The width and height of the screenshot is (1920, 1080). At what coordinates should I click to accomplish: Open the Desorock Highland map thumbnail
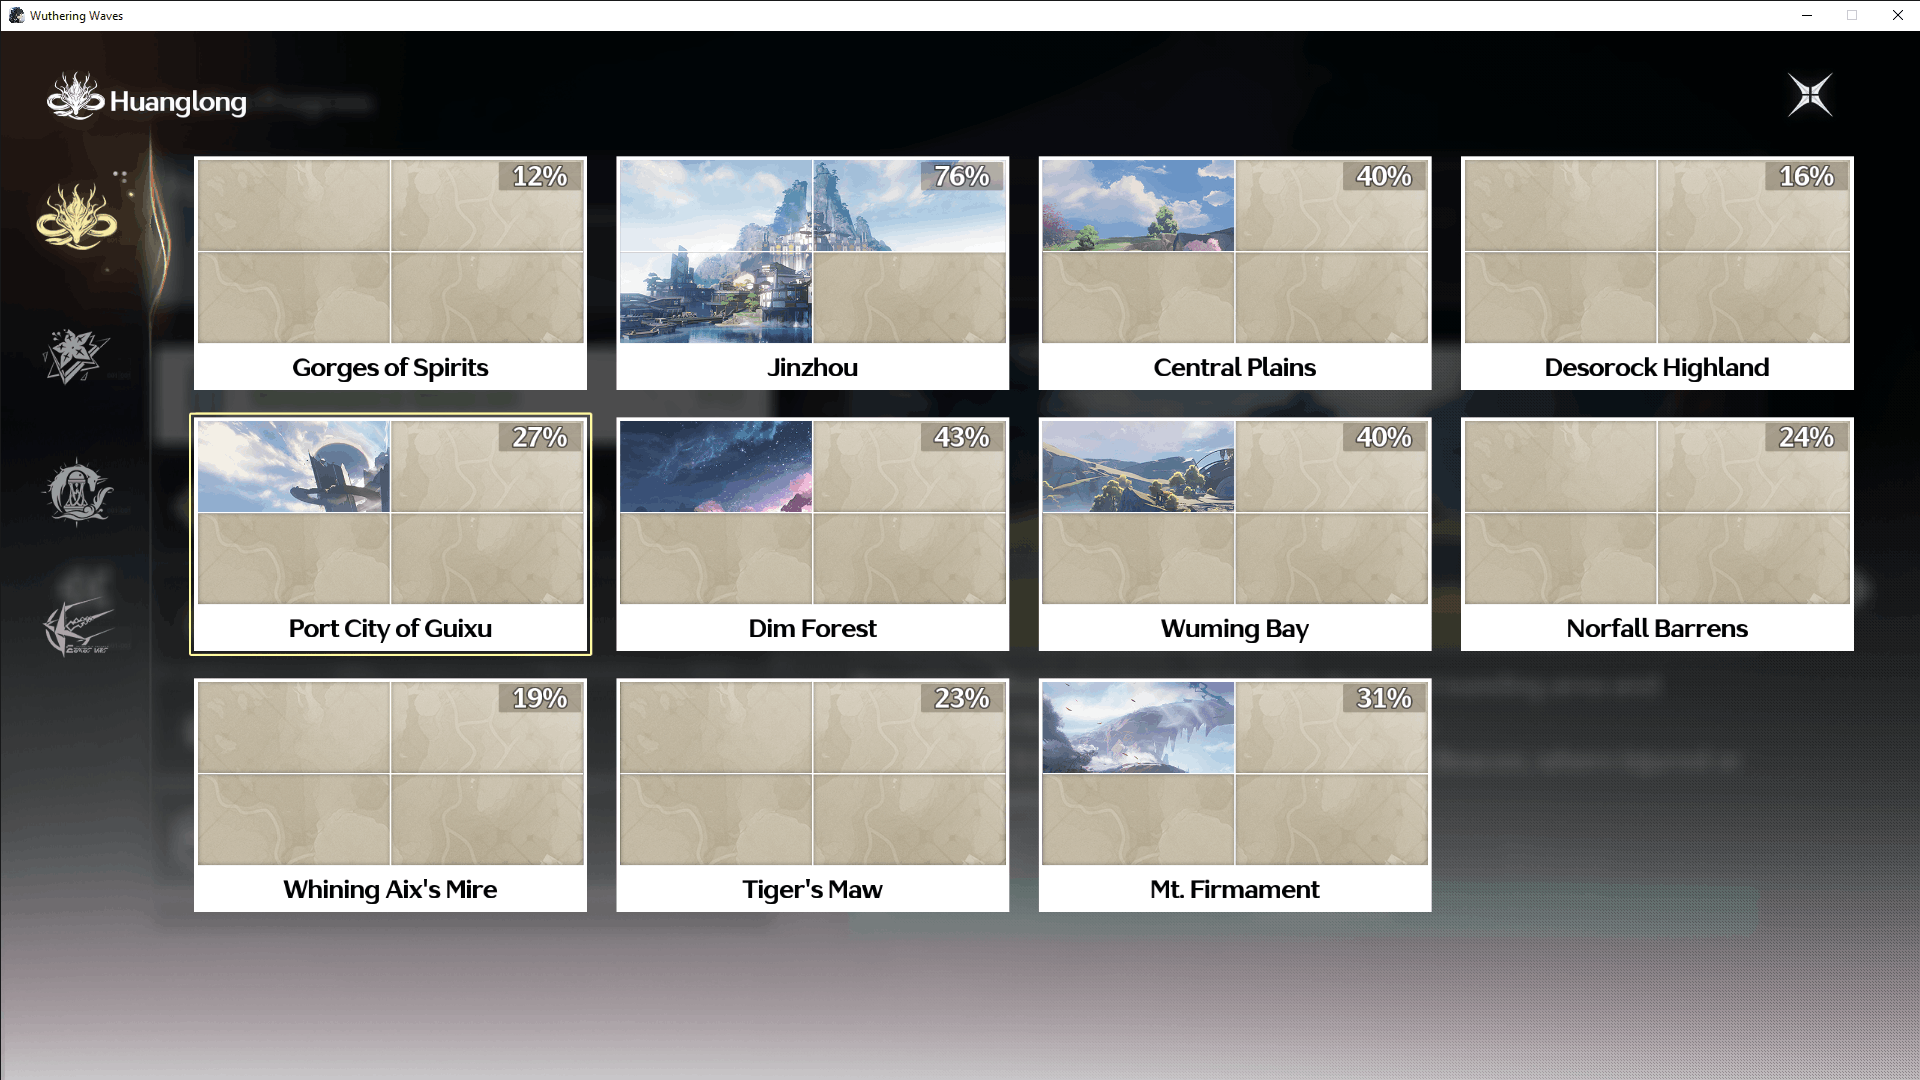click(1657, 251)
